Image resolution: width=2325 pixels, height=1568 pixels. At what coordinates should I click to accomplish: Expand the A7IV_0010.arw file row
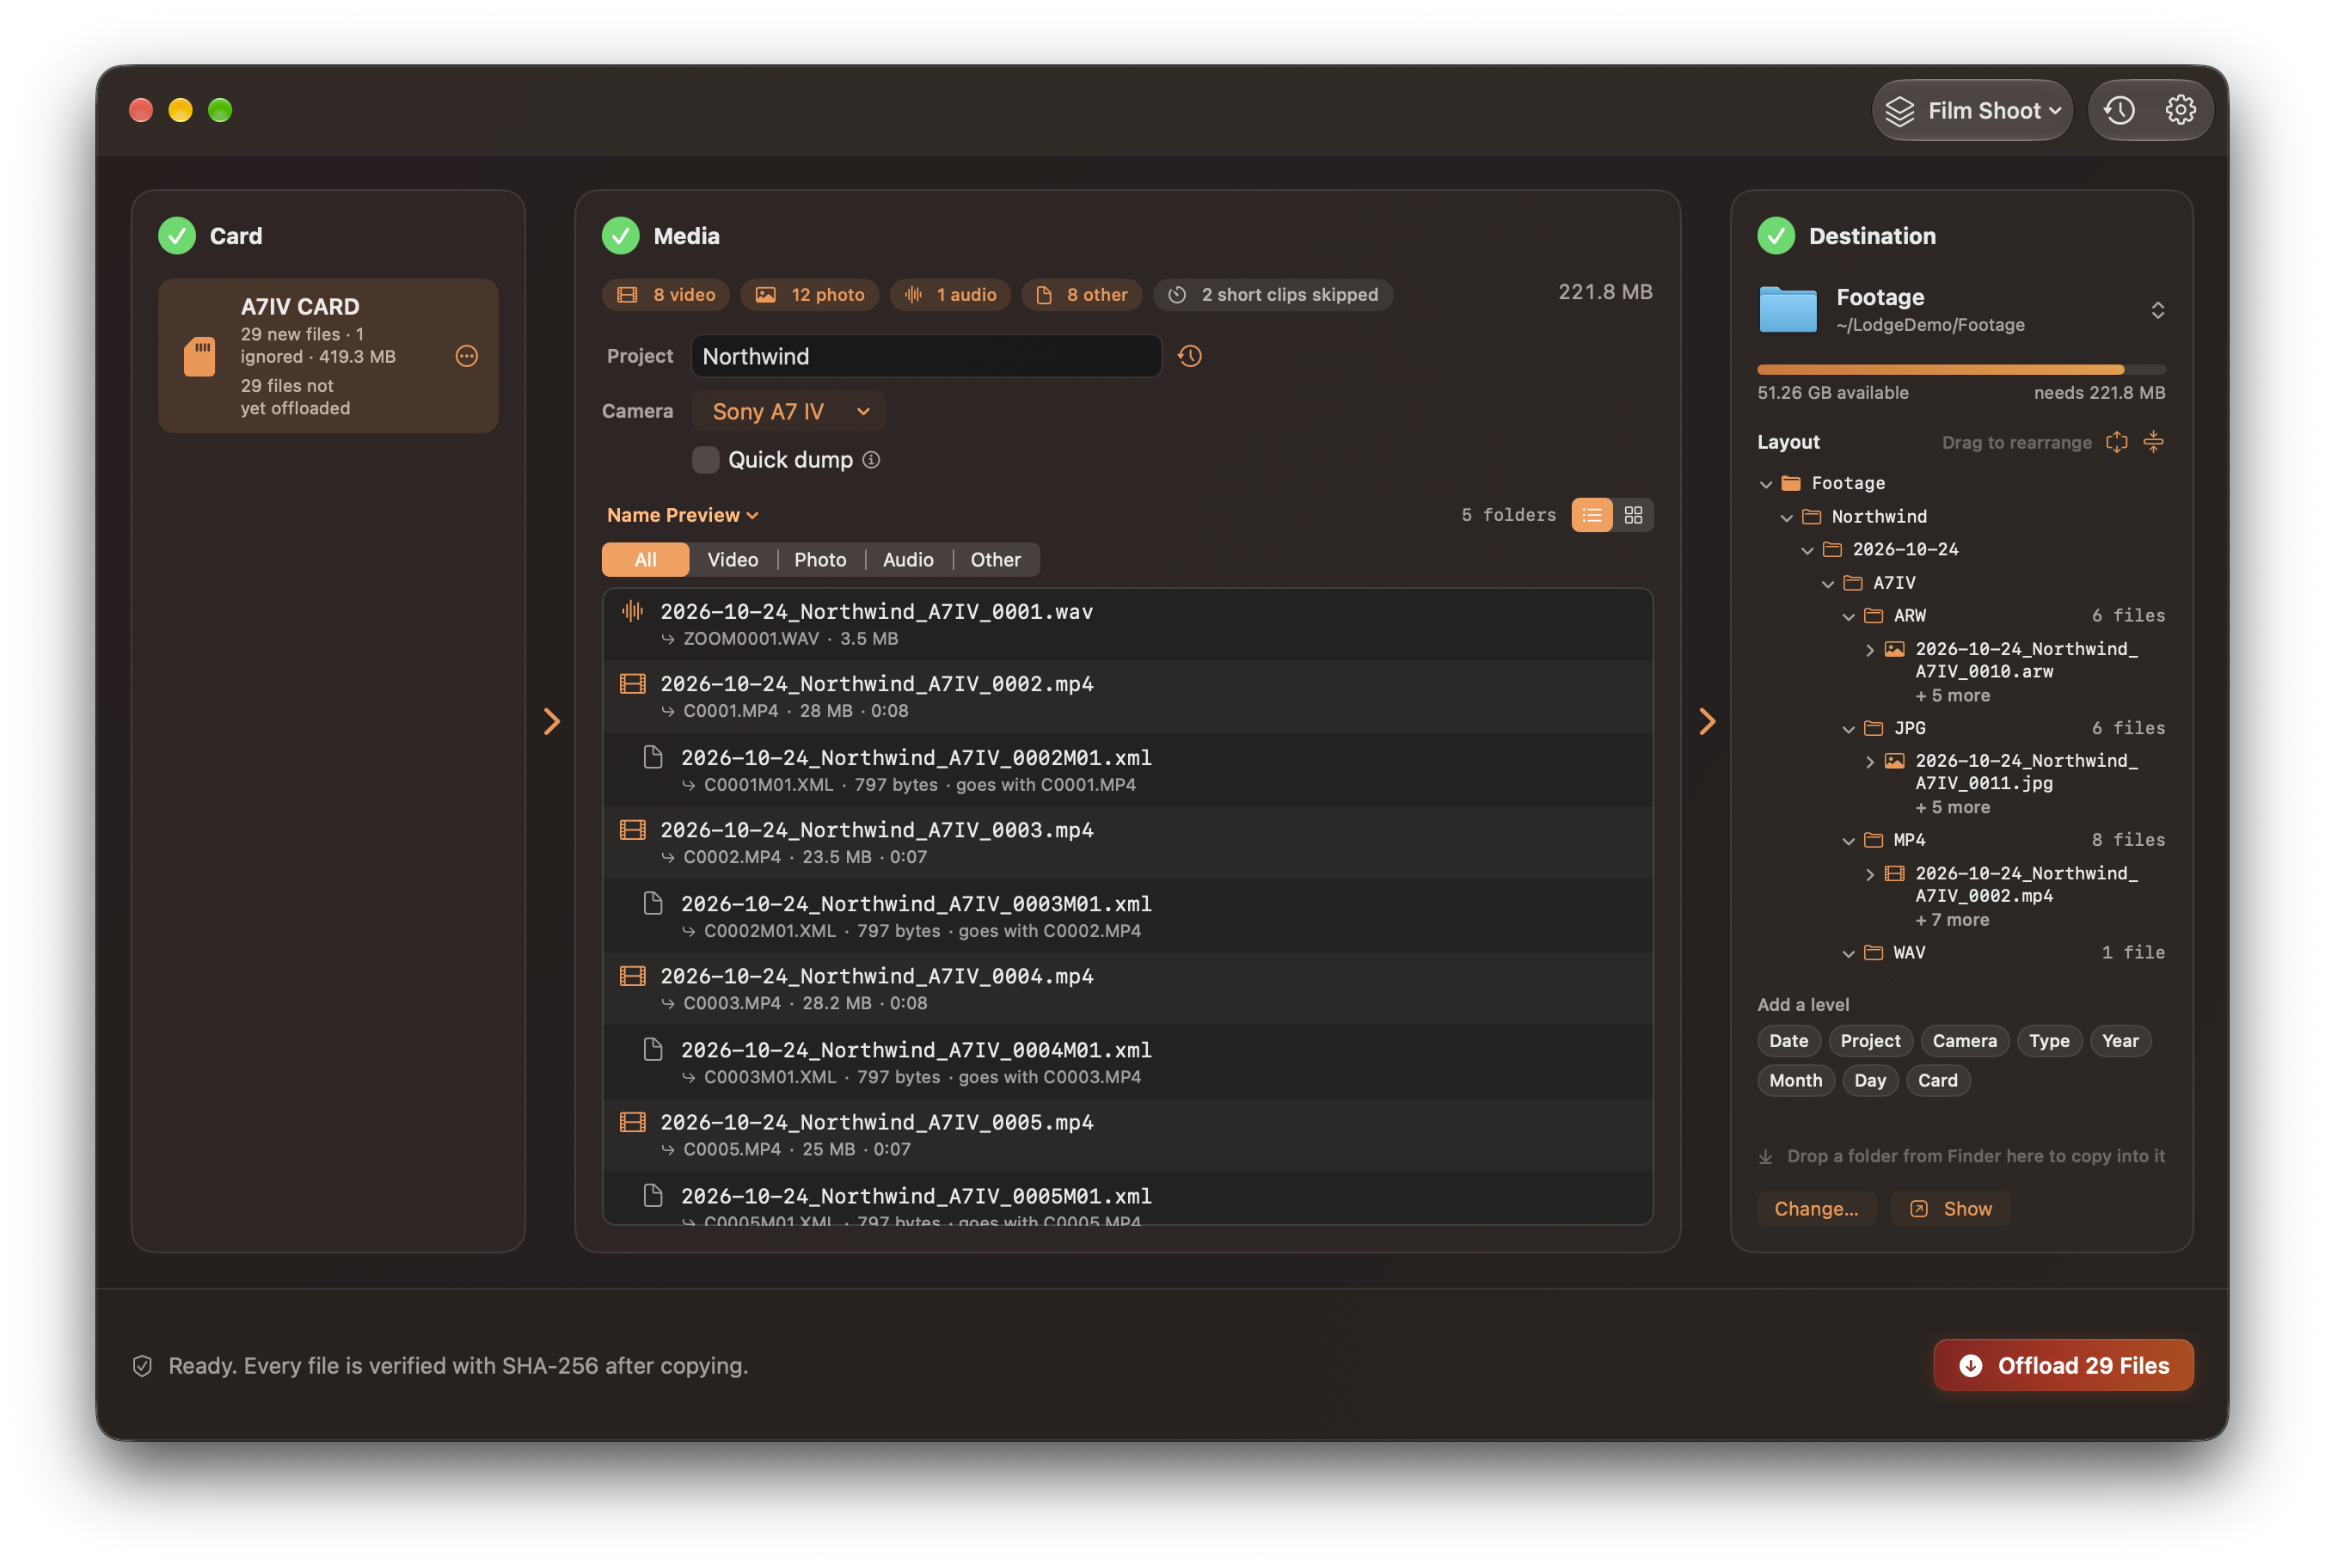coord(1869,650)
